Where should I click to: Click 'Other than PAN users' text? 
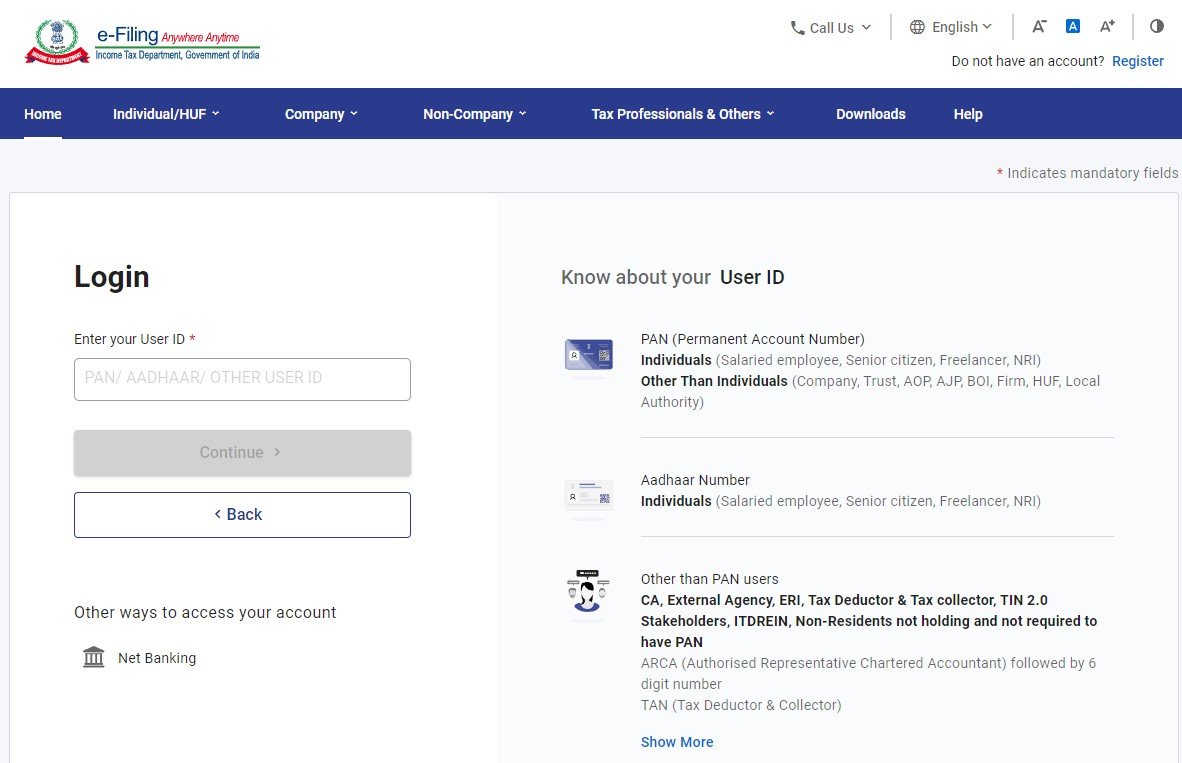709,579
